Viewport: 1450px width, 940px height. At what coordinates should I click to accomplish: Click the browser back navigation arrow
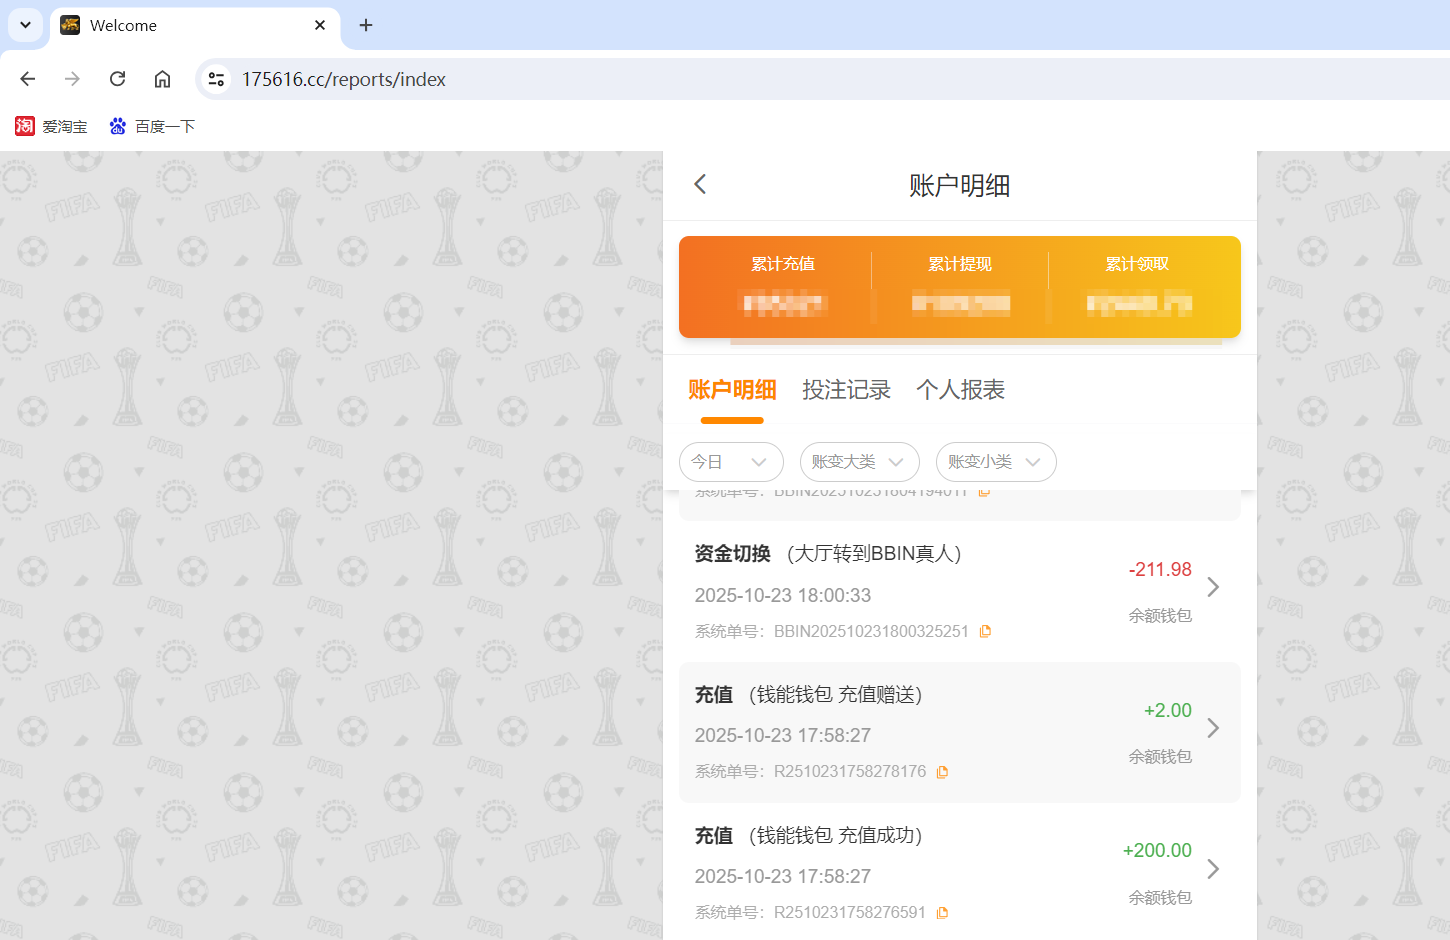pyautogui.click(x=27, y=79)
